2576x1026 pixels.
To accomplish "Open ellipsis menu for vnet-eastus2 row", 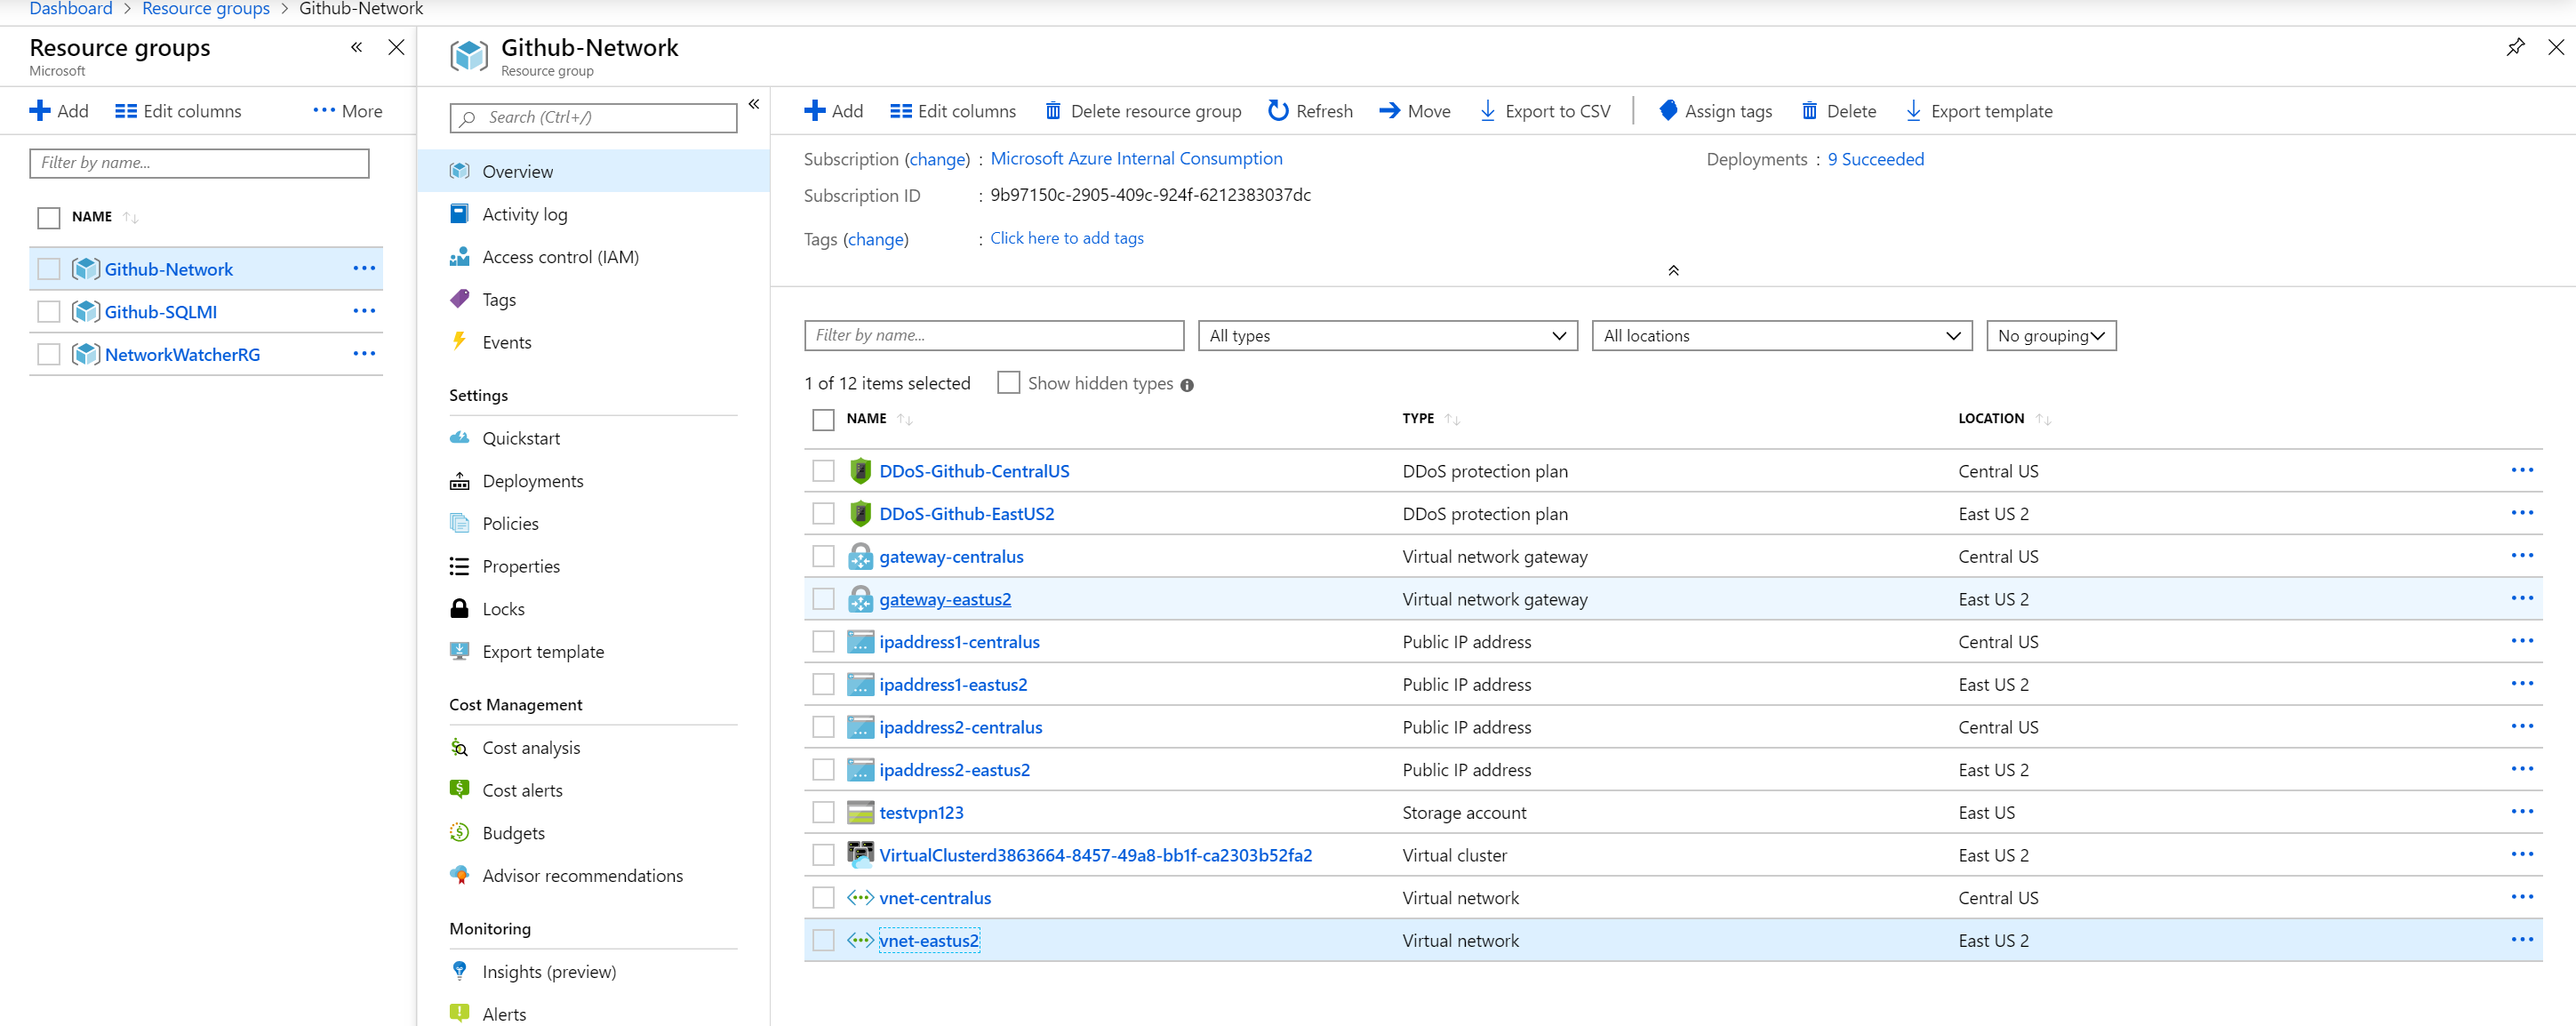I will point(2522,940).
